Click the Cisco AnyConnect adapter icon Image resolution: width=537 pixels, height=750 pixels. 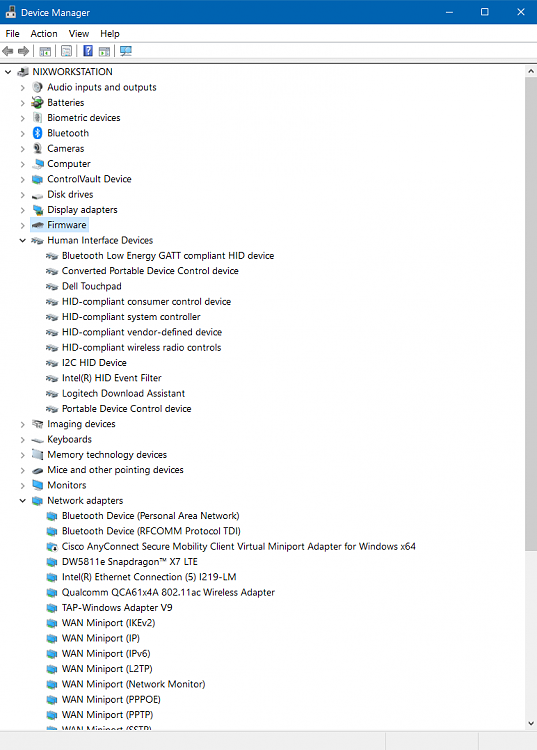52,546
